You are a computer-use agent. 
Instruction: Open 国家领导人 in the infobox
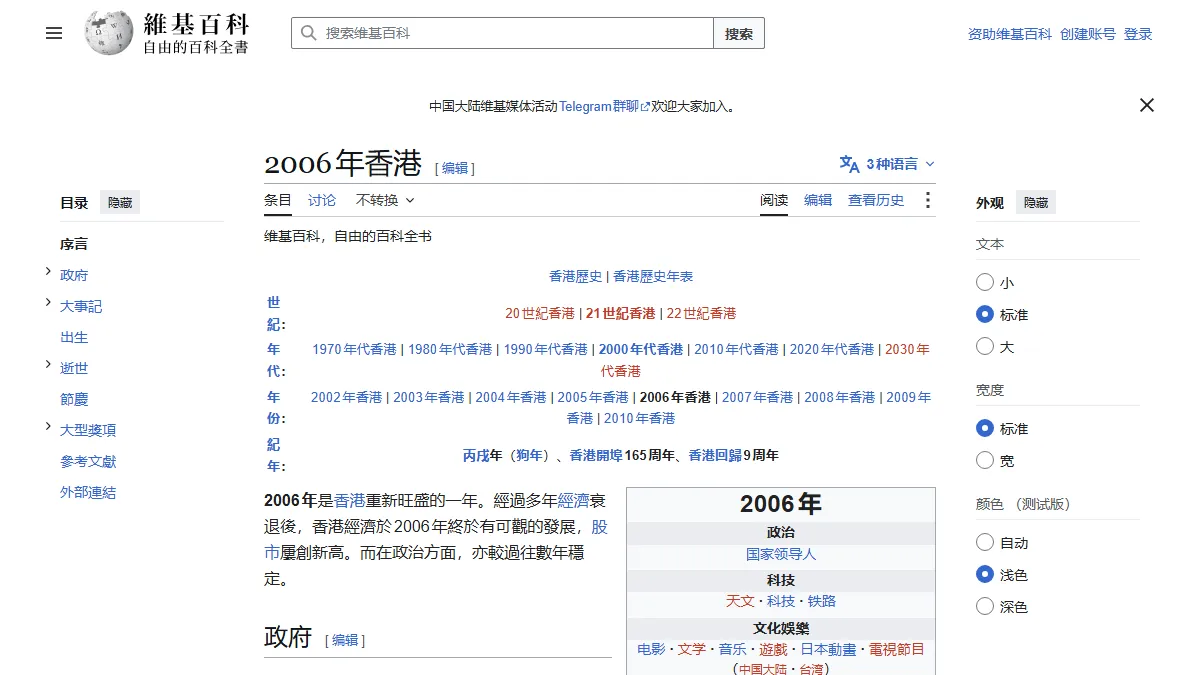781,554
